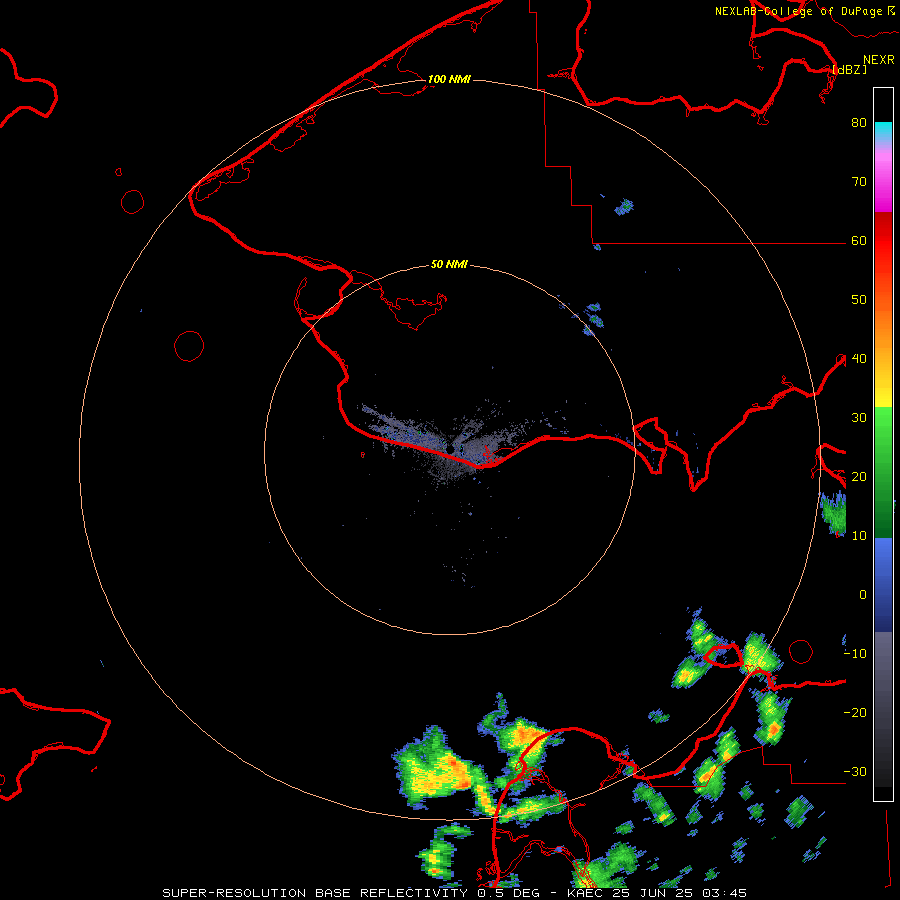The height and width of the screenshot is (900, 900).
Task: Click the -30 value on the dBZ scale
Action: [855, 772]
